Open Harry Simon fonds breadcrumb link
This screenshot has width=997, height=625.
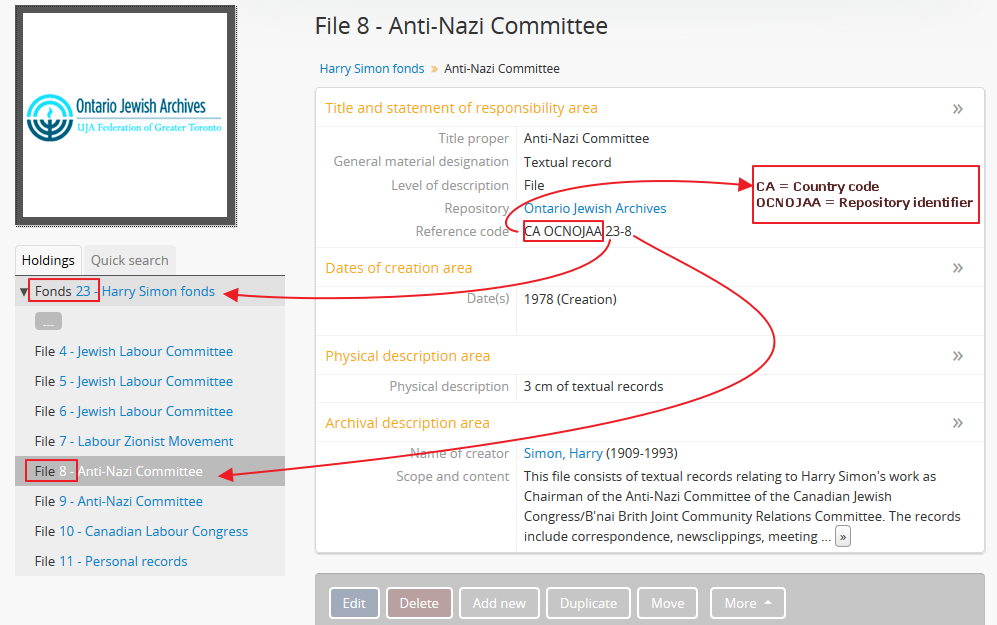coord(372,69)
